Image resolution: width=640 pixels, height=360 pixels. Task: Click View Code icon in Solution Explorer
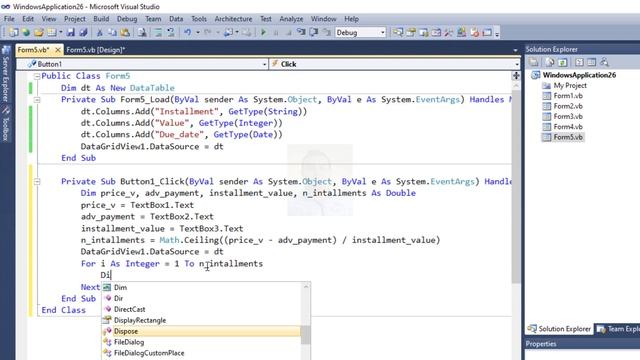point(579,62)
